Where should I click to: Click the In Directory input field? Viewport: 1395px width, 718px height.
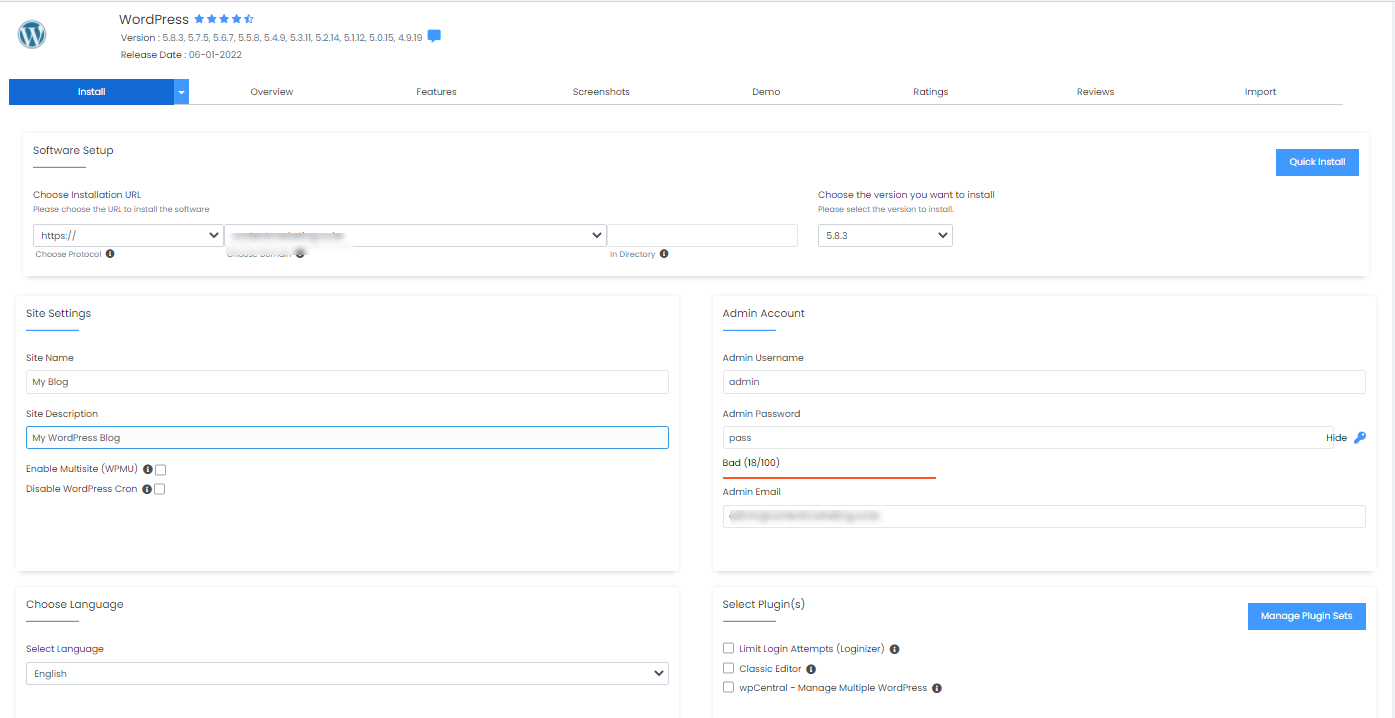pos(702,235)
